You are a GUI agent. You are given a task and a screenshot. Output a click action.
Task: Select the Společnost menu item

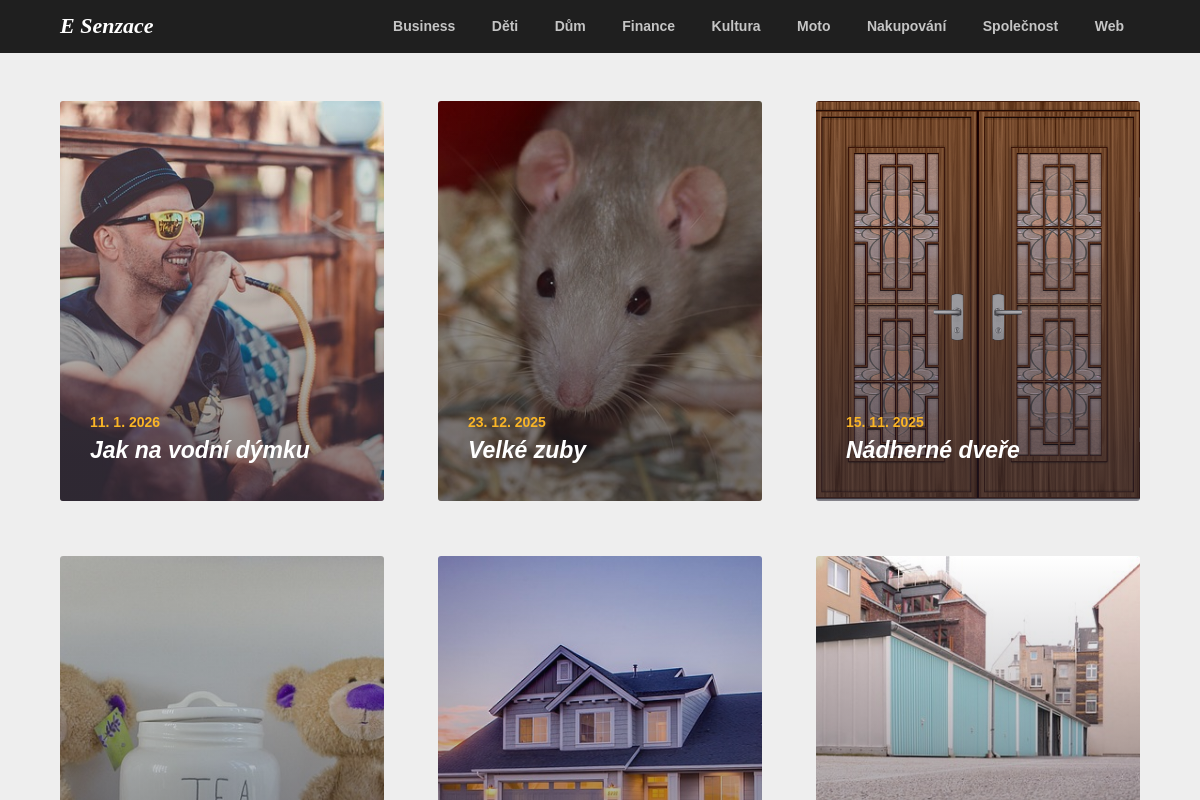(1020, 26)
